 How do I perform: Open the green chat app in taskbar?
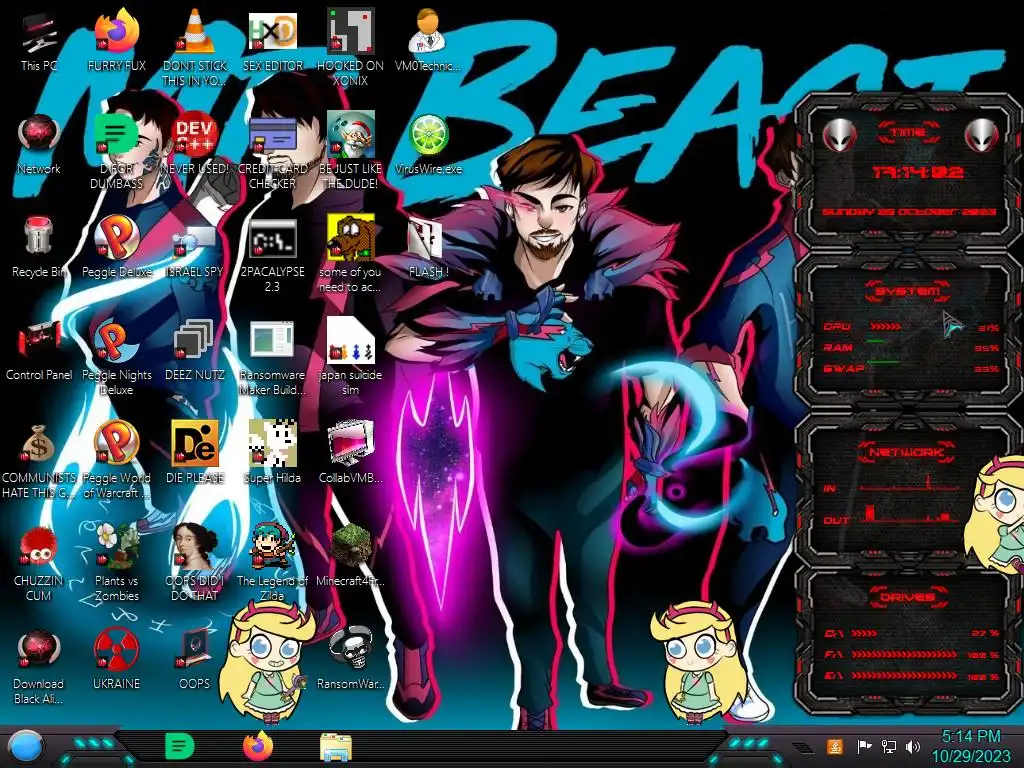180,746
